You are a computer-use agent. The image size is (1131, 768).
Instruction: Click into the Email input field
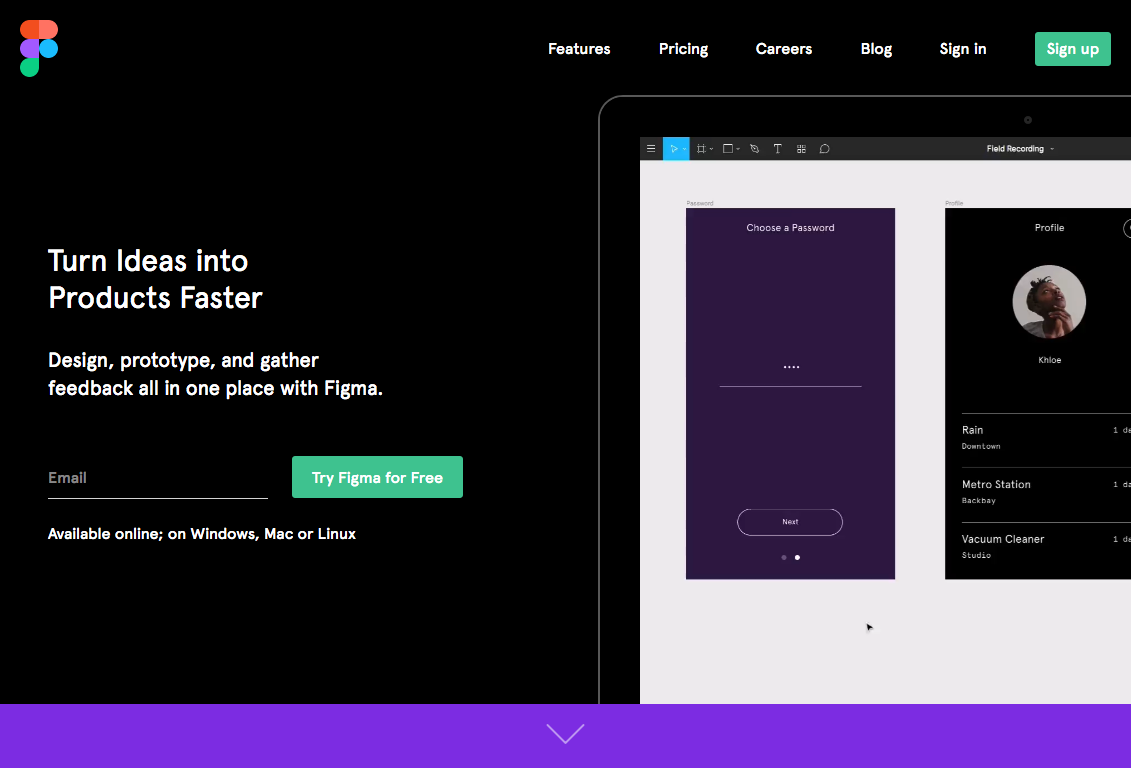[x=157, y=478]
